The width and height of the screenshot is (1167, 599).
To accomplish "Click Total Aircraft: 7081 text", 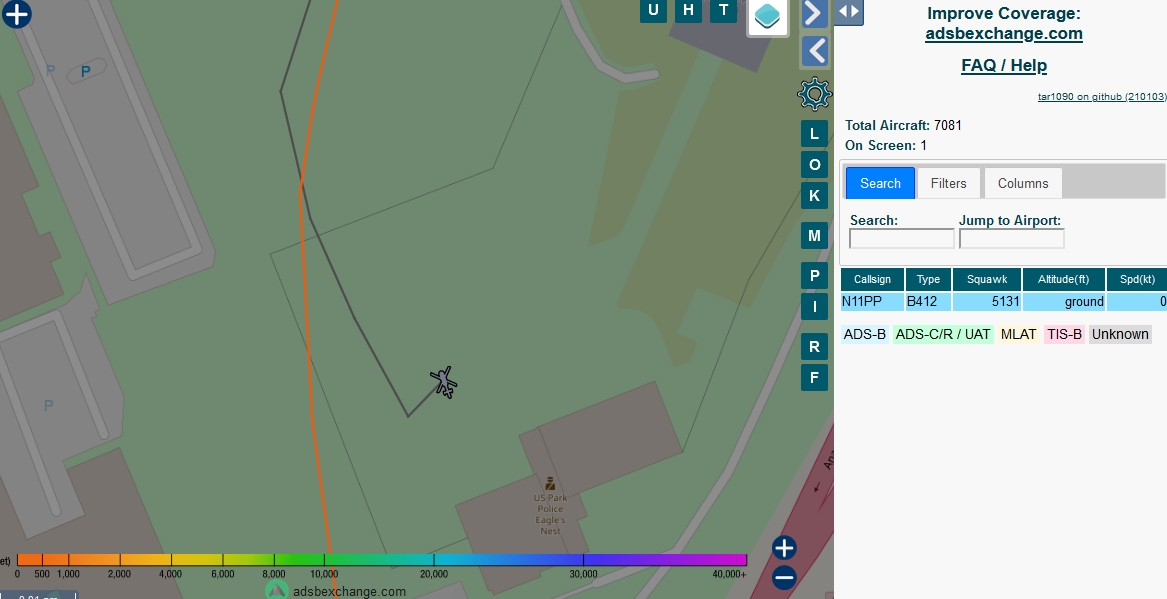I will click(903, 125).
